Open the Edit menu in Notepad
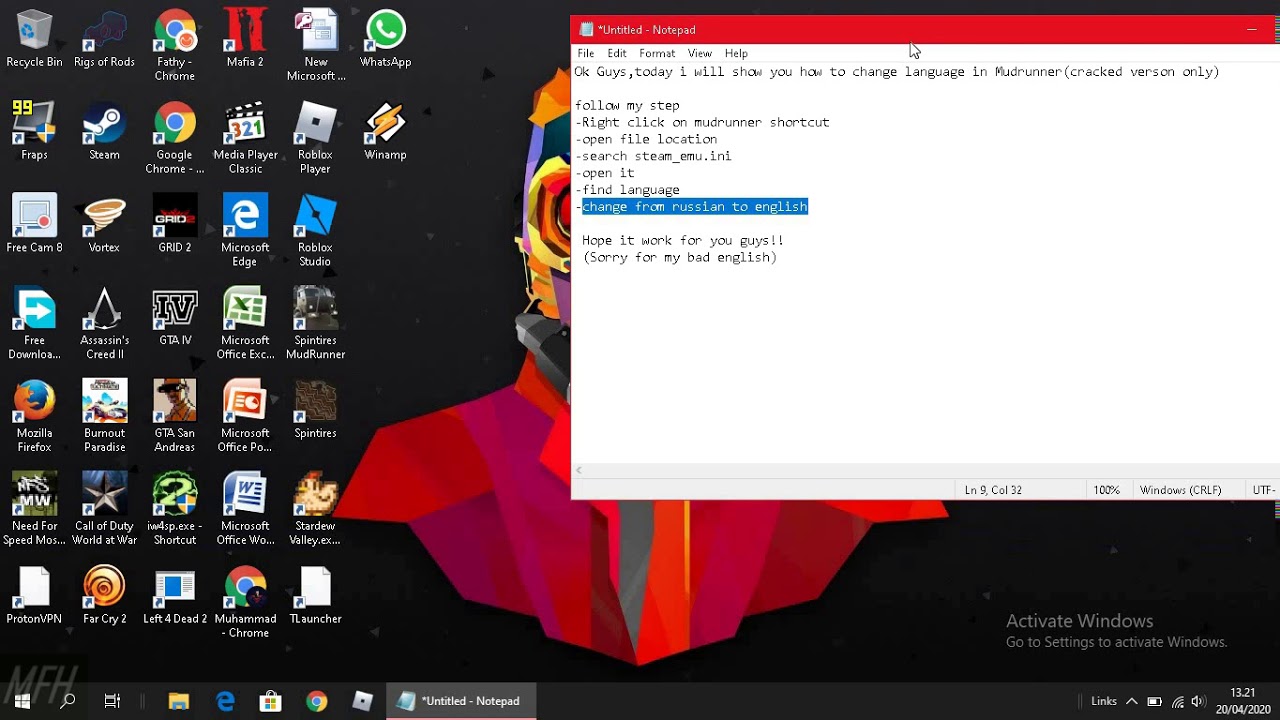This screenshot has height=720, width=1280. pyautogui.click(x=617, y=53)
